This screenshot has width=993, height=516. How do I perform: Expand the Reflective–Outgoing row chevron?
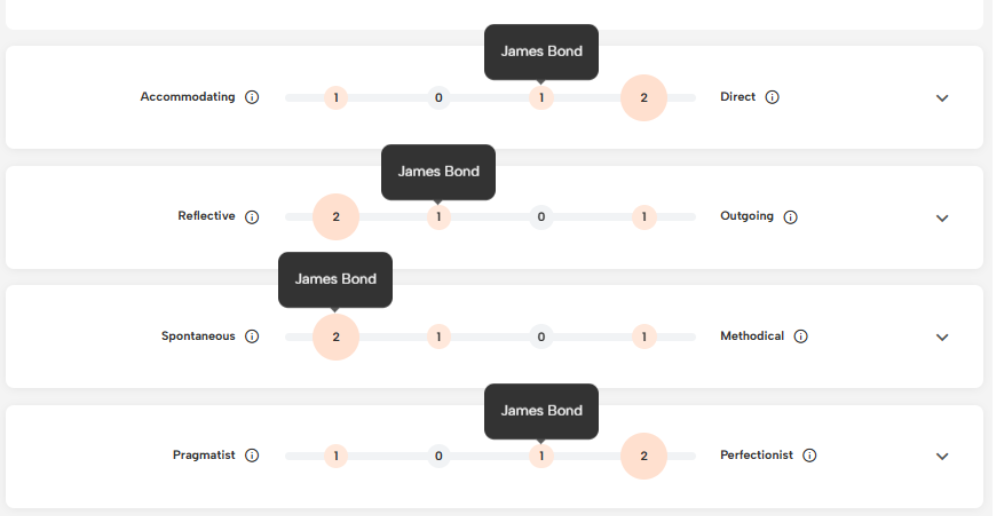(x=942, y=218)
